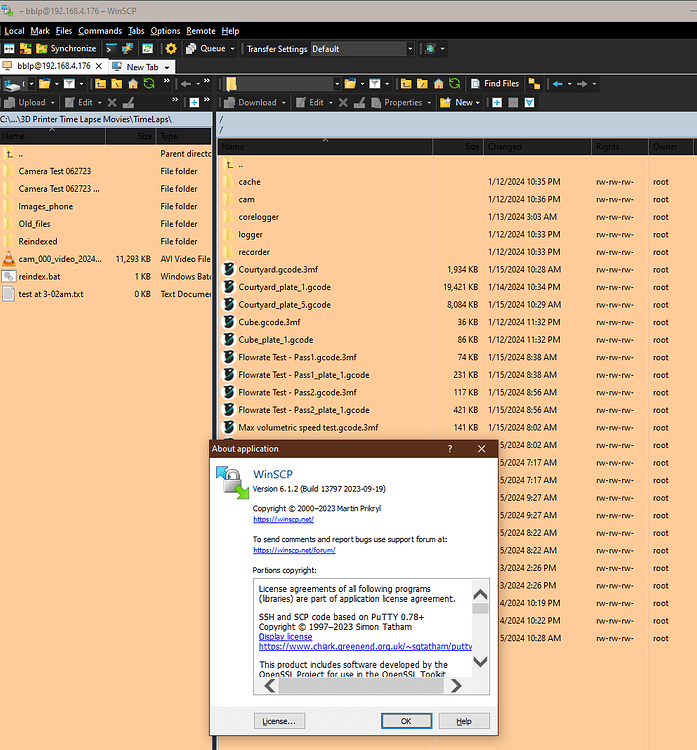The image size is (697, 750).
Task: Go to local root directory icon
Action: click(x=116, y=84)
